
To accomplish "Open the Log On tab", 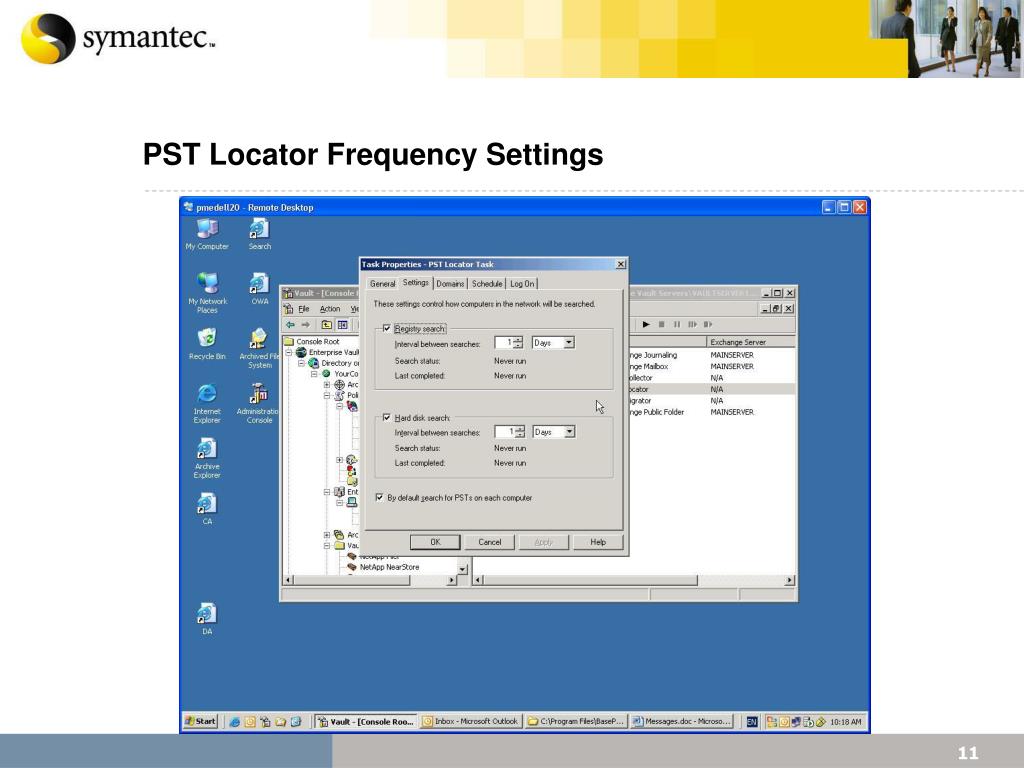I will (x=522, y=284).
